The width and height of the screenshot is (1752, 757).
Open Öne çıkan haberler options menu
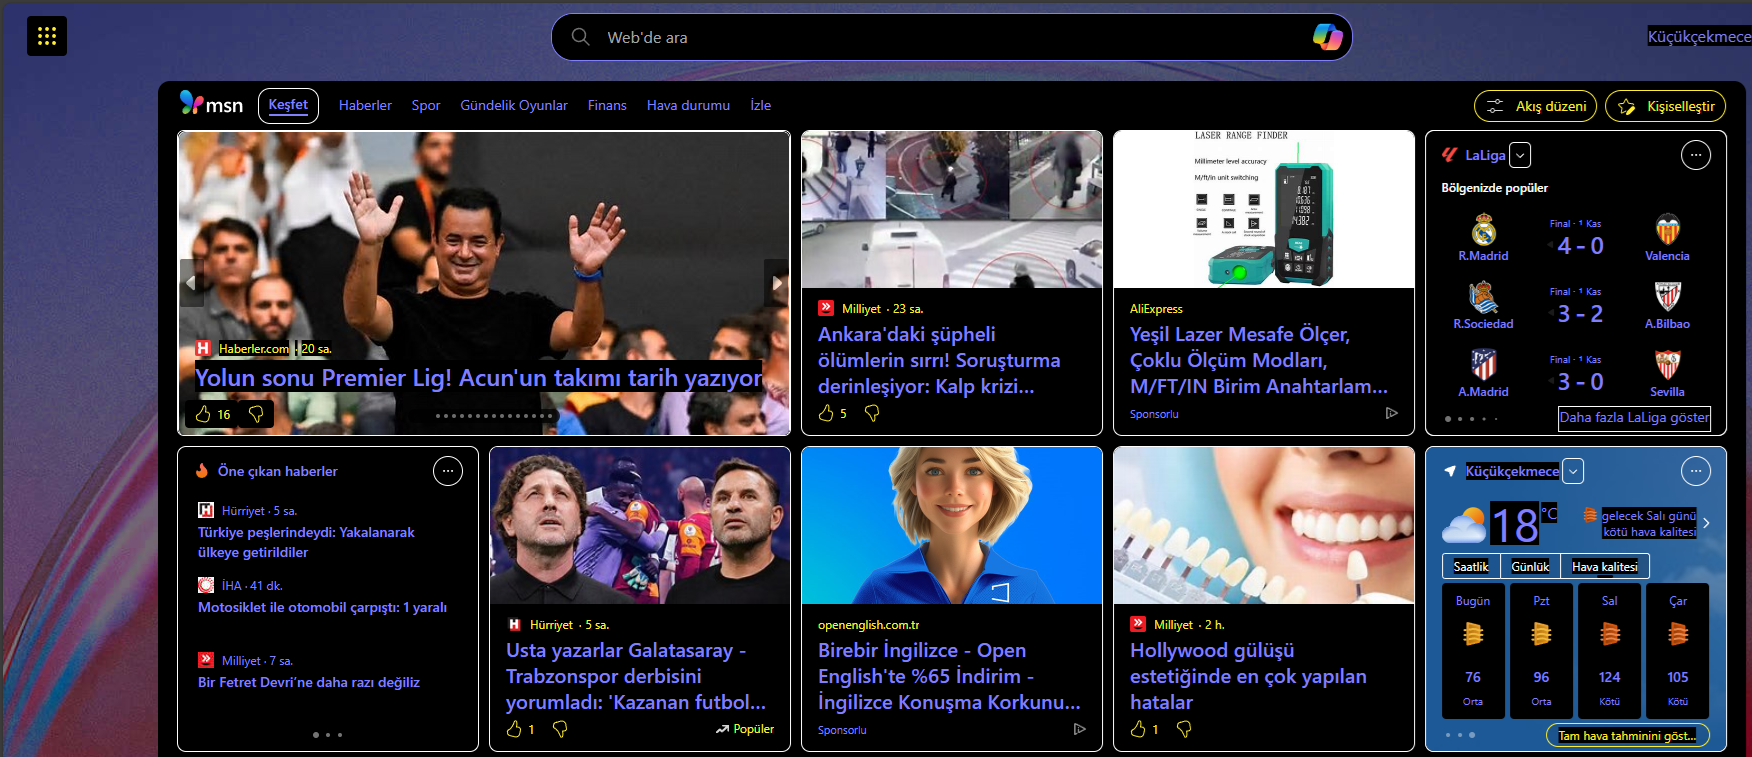(x=448, y=471)
